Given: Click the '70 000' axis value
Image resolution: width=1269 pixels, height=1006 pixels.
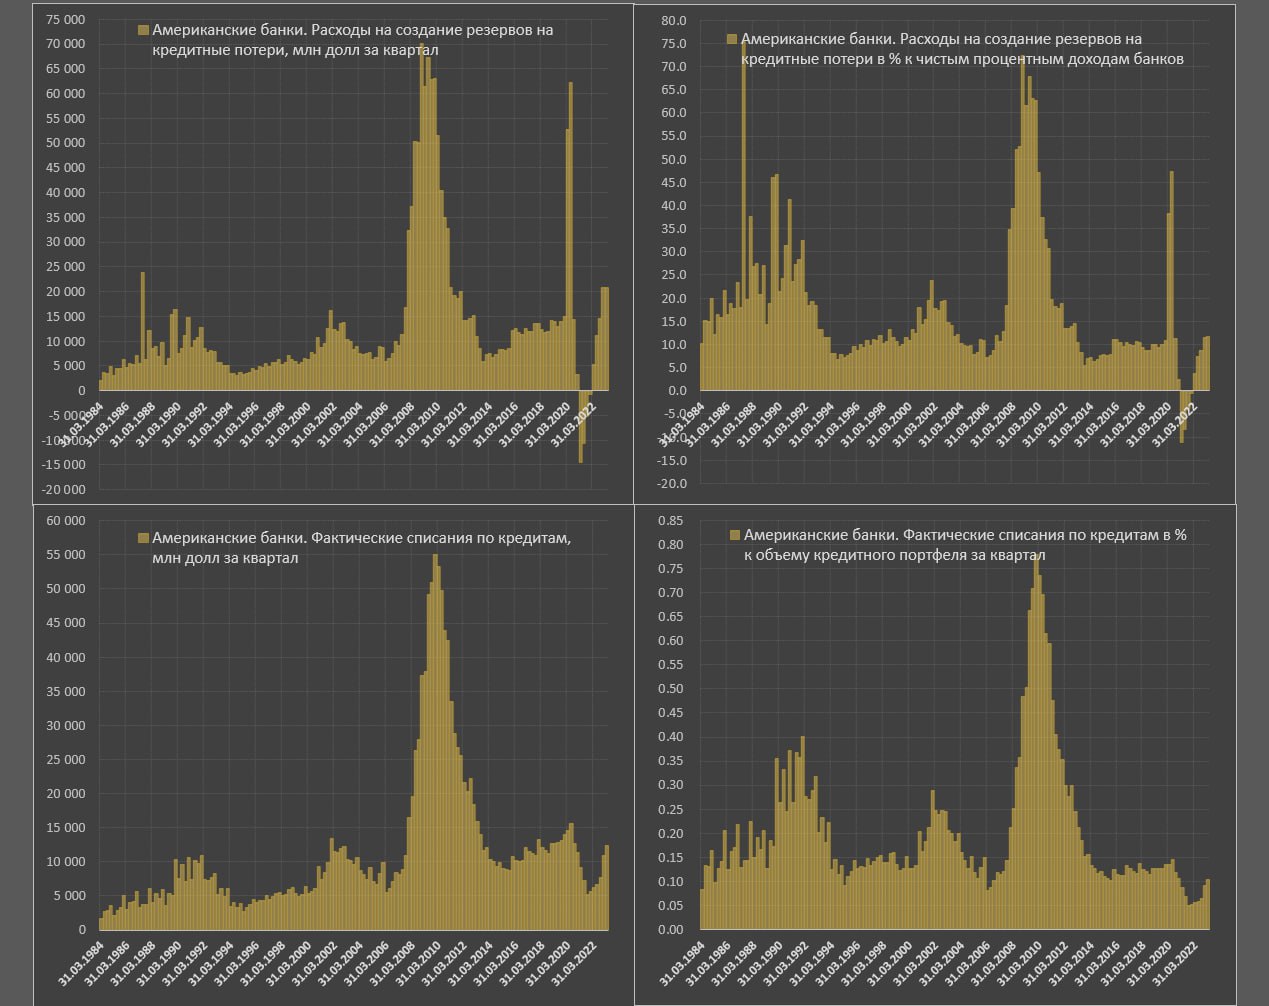Looking at the screenshot, I should click(x=65, y=44).
